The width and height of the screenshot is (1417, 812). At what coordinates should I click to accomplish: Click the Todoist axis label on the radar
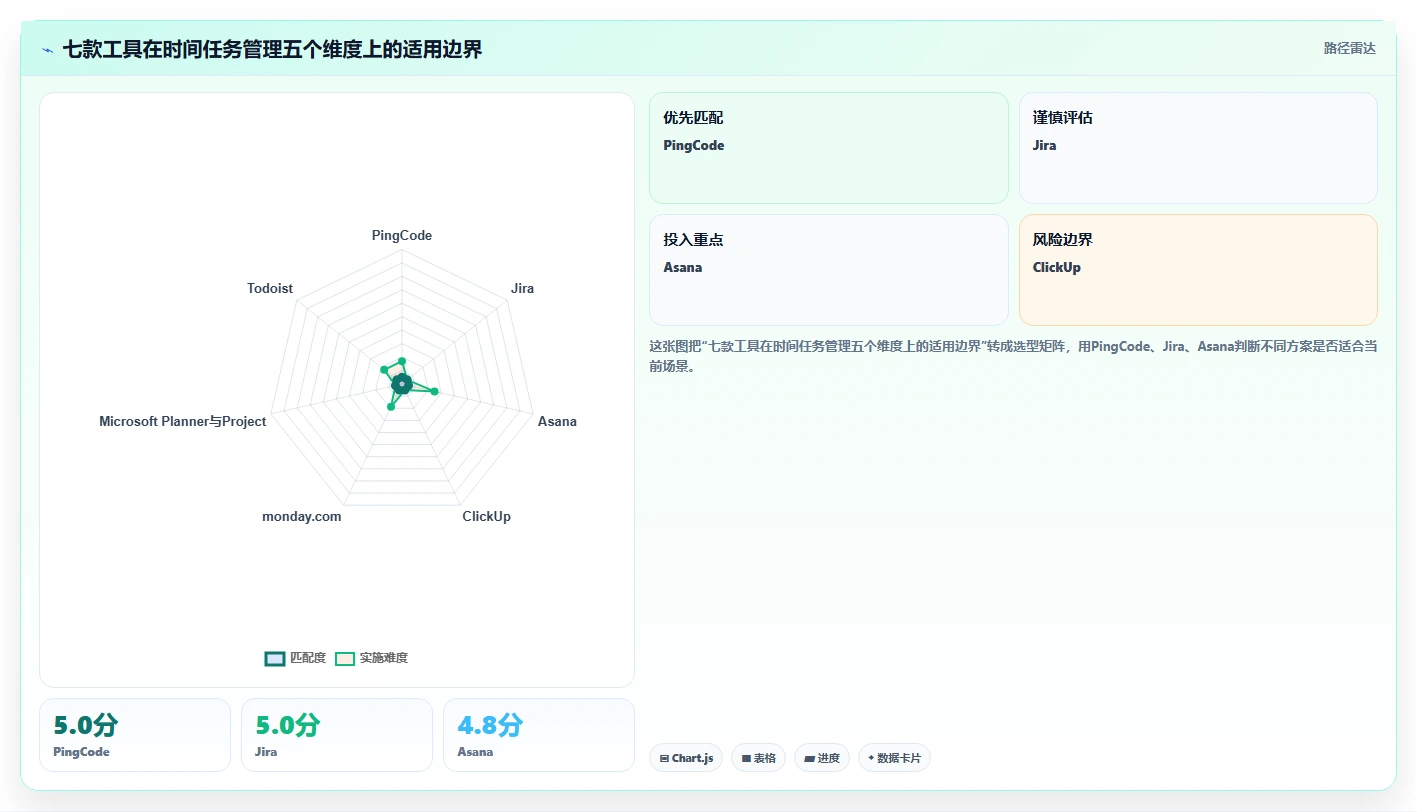click(x=270, y=288)
